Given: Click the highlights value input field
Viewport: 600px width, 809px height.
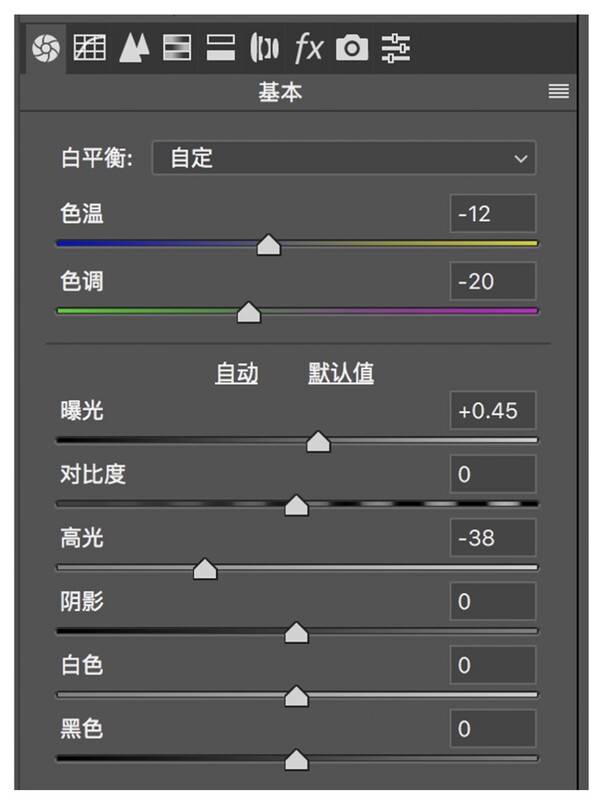Looking at the screenshot, I should 493,538.
